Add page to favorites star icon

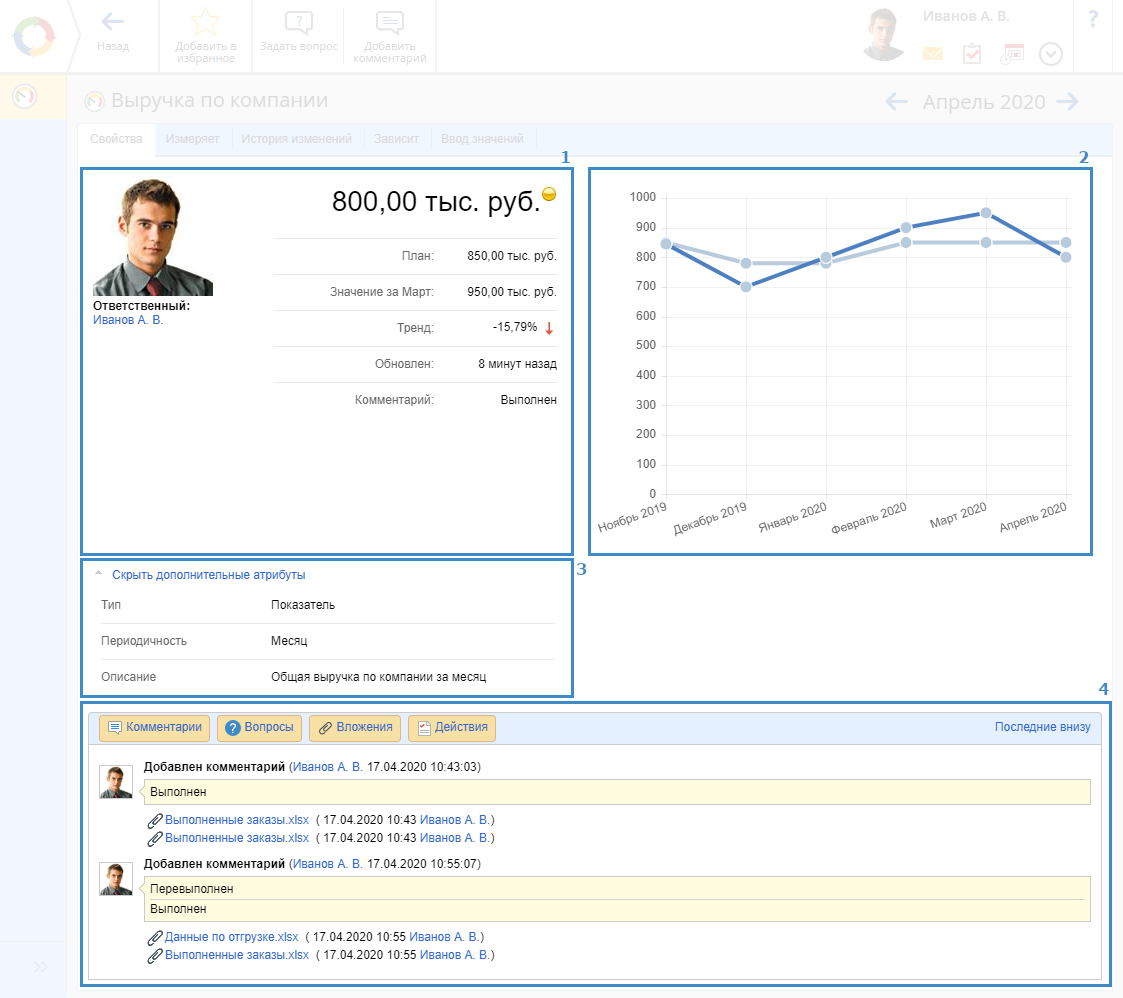pyautogui.click(x=205, y=22)
